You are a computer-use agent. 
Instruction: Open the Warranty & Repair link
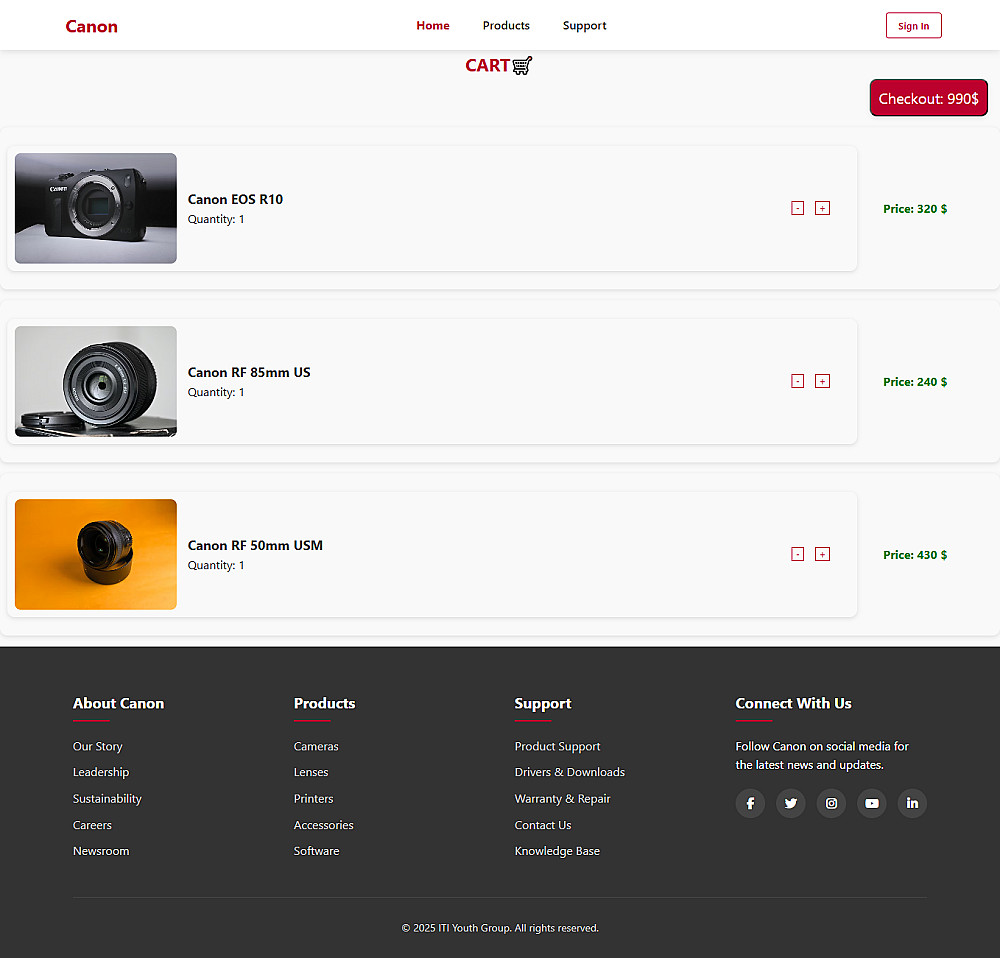click(562, 799)
